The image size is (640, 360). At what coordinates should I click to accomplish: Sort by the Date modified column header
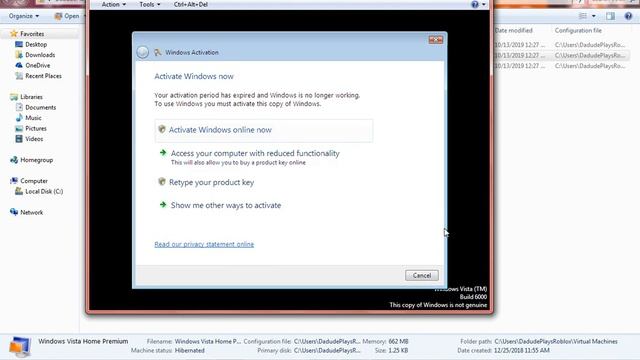513,31
